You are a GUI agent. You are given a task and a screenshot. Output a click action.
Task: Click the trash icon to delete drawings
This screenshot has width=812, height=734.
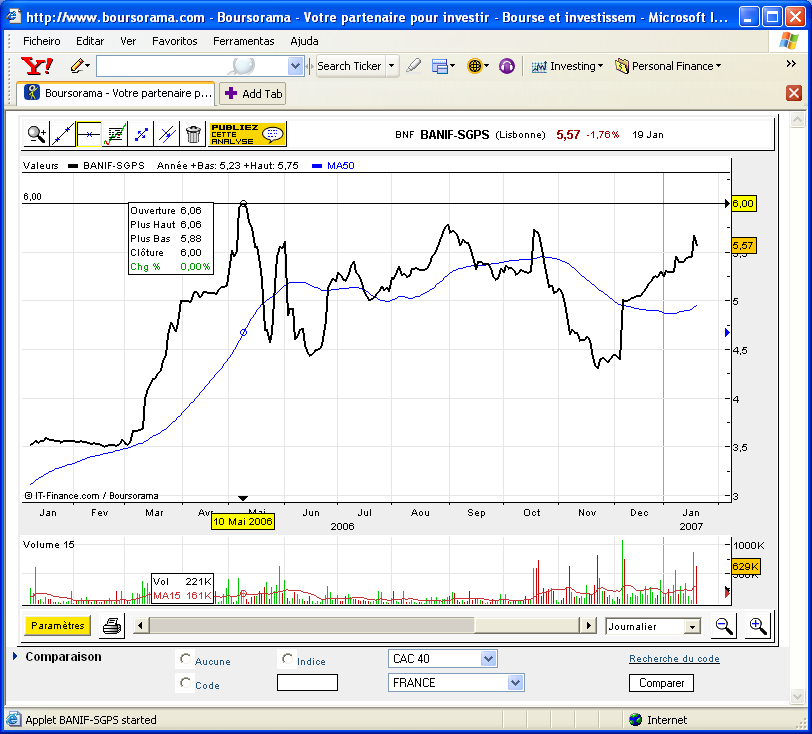pos(193,134)
